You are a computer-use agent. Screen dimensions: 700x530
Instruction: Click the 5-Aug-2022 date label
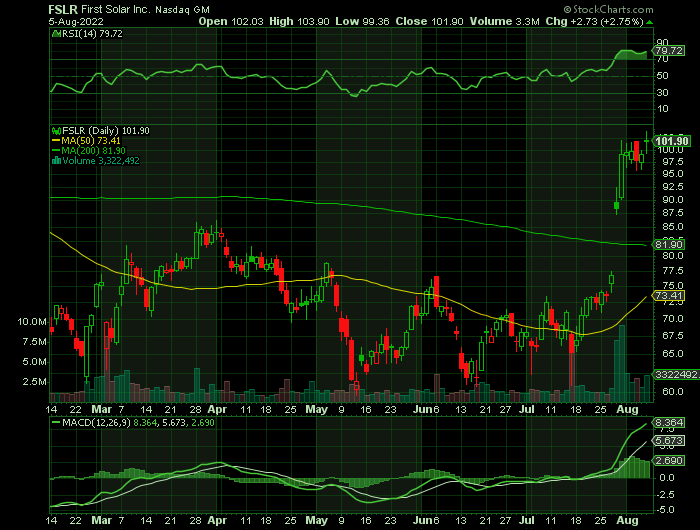tap(76, 21)
